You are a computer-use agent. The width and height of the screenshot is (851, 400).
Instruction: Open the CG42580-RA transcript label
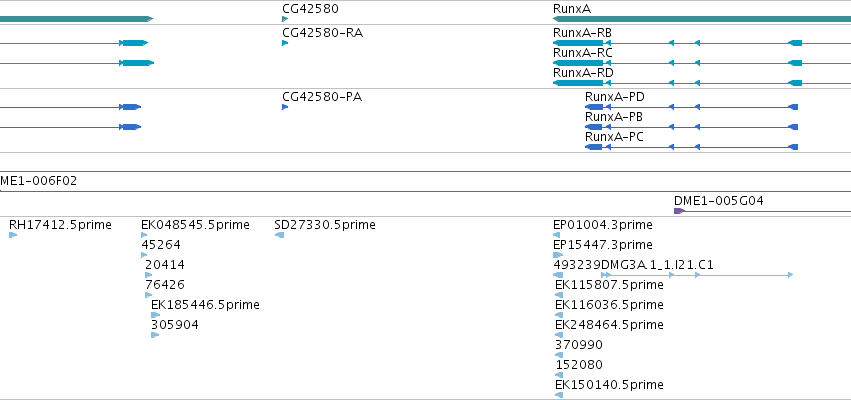[322, 33]
